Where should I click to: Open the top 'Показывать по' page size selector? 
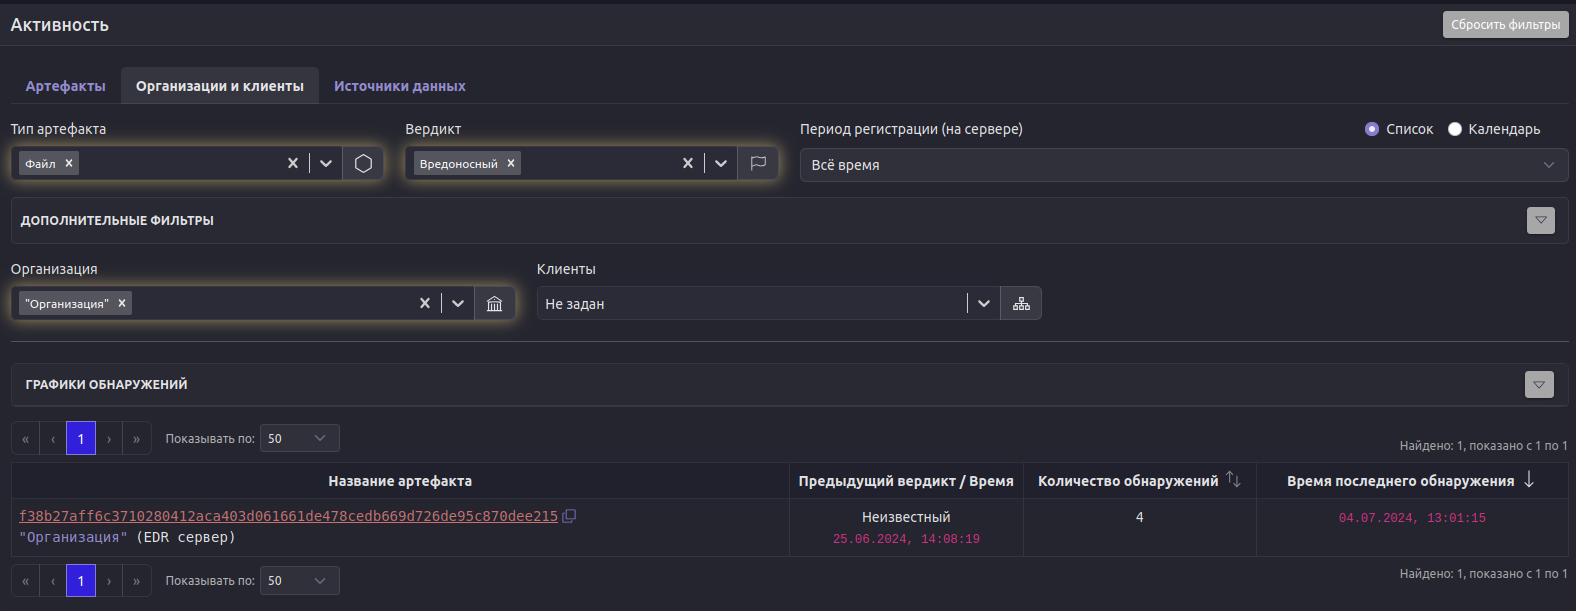click(299, 439)
